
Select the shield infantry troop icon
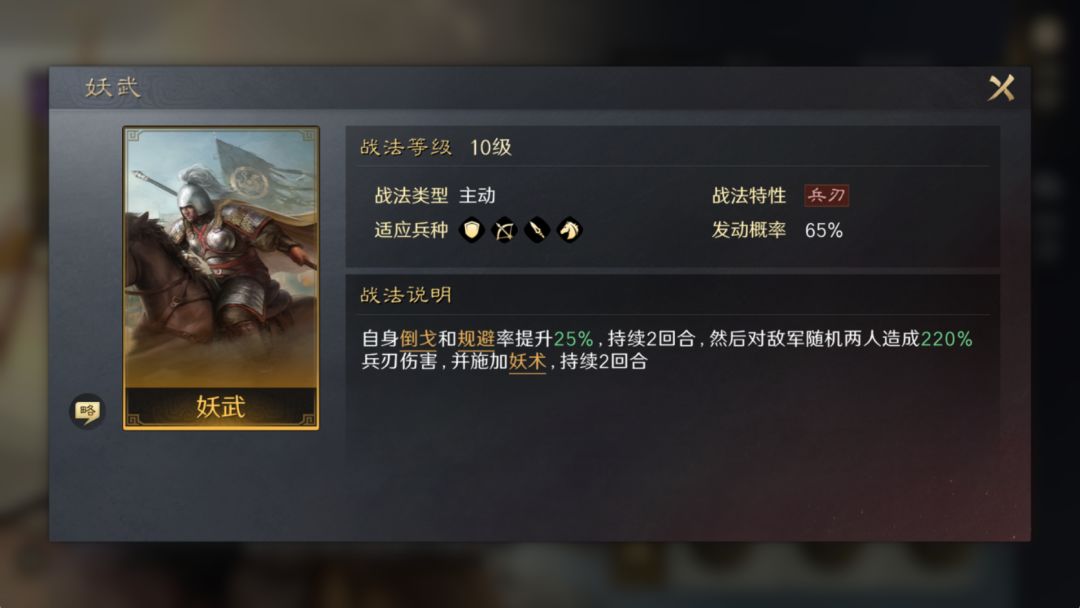(472, 230)
